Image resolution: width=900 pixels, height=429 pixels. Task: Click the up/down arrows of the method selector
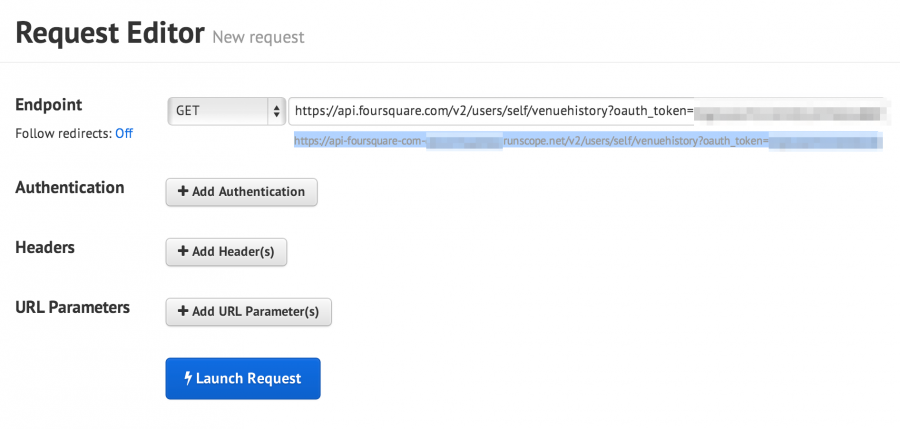point(276,111)
